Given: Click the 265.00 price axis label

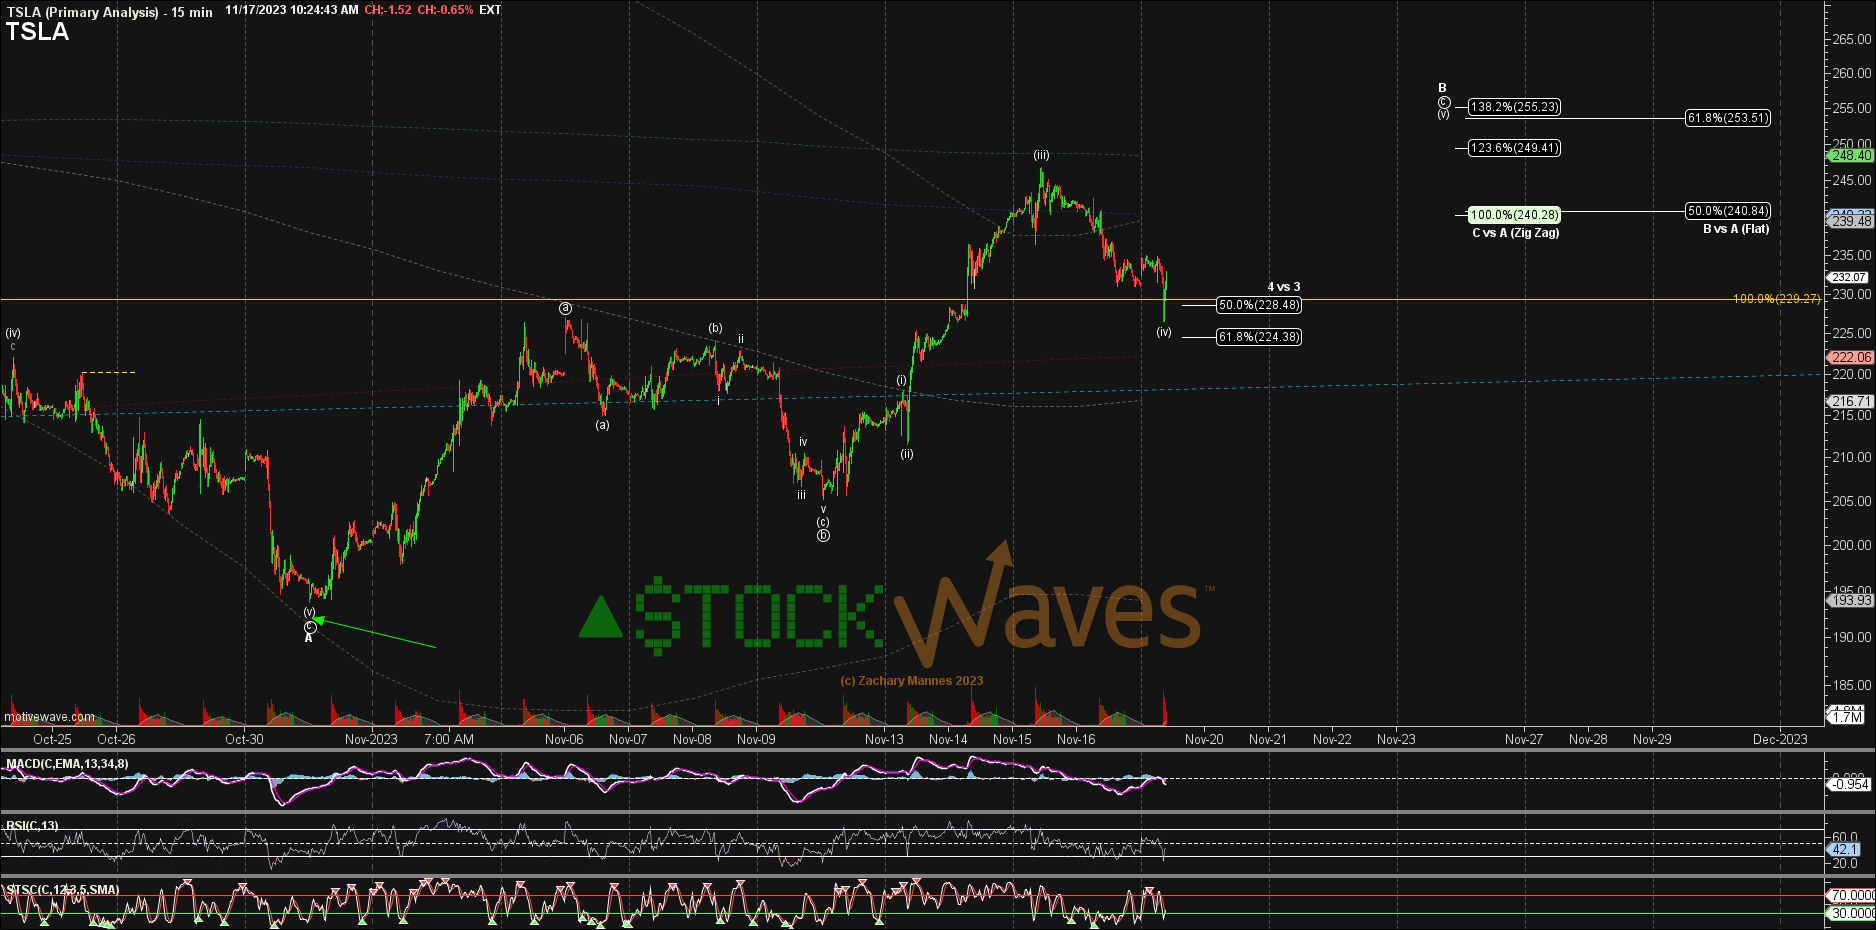Looking at the screenshot, I should pos(1852,39).
